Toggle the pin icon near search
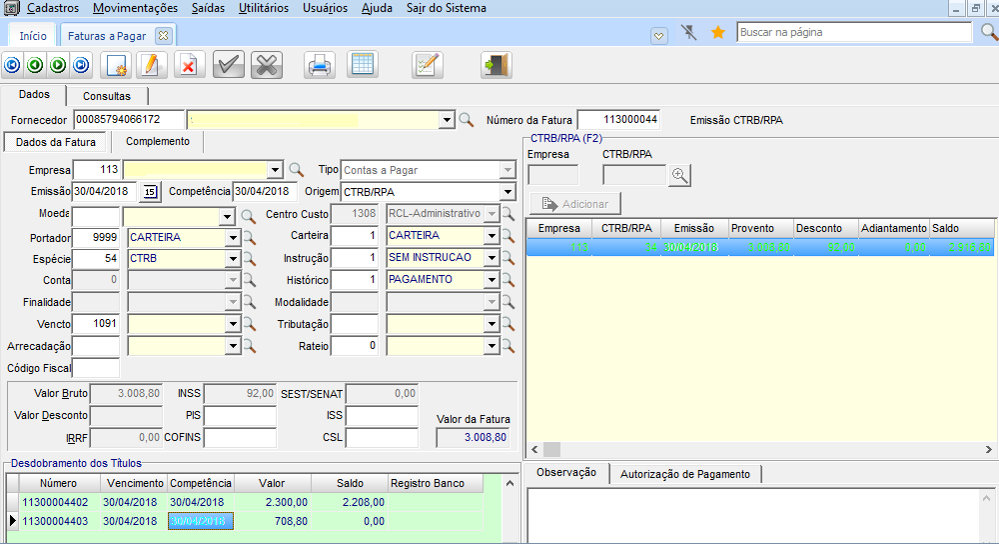The width and height of the screenshot is (999, 544). click(x=688, y=33)
